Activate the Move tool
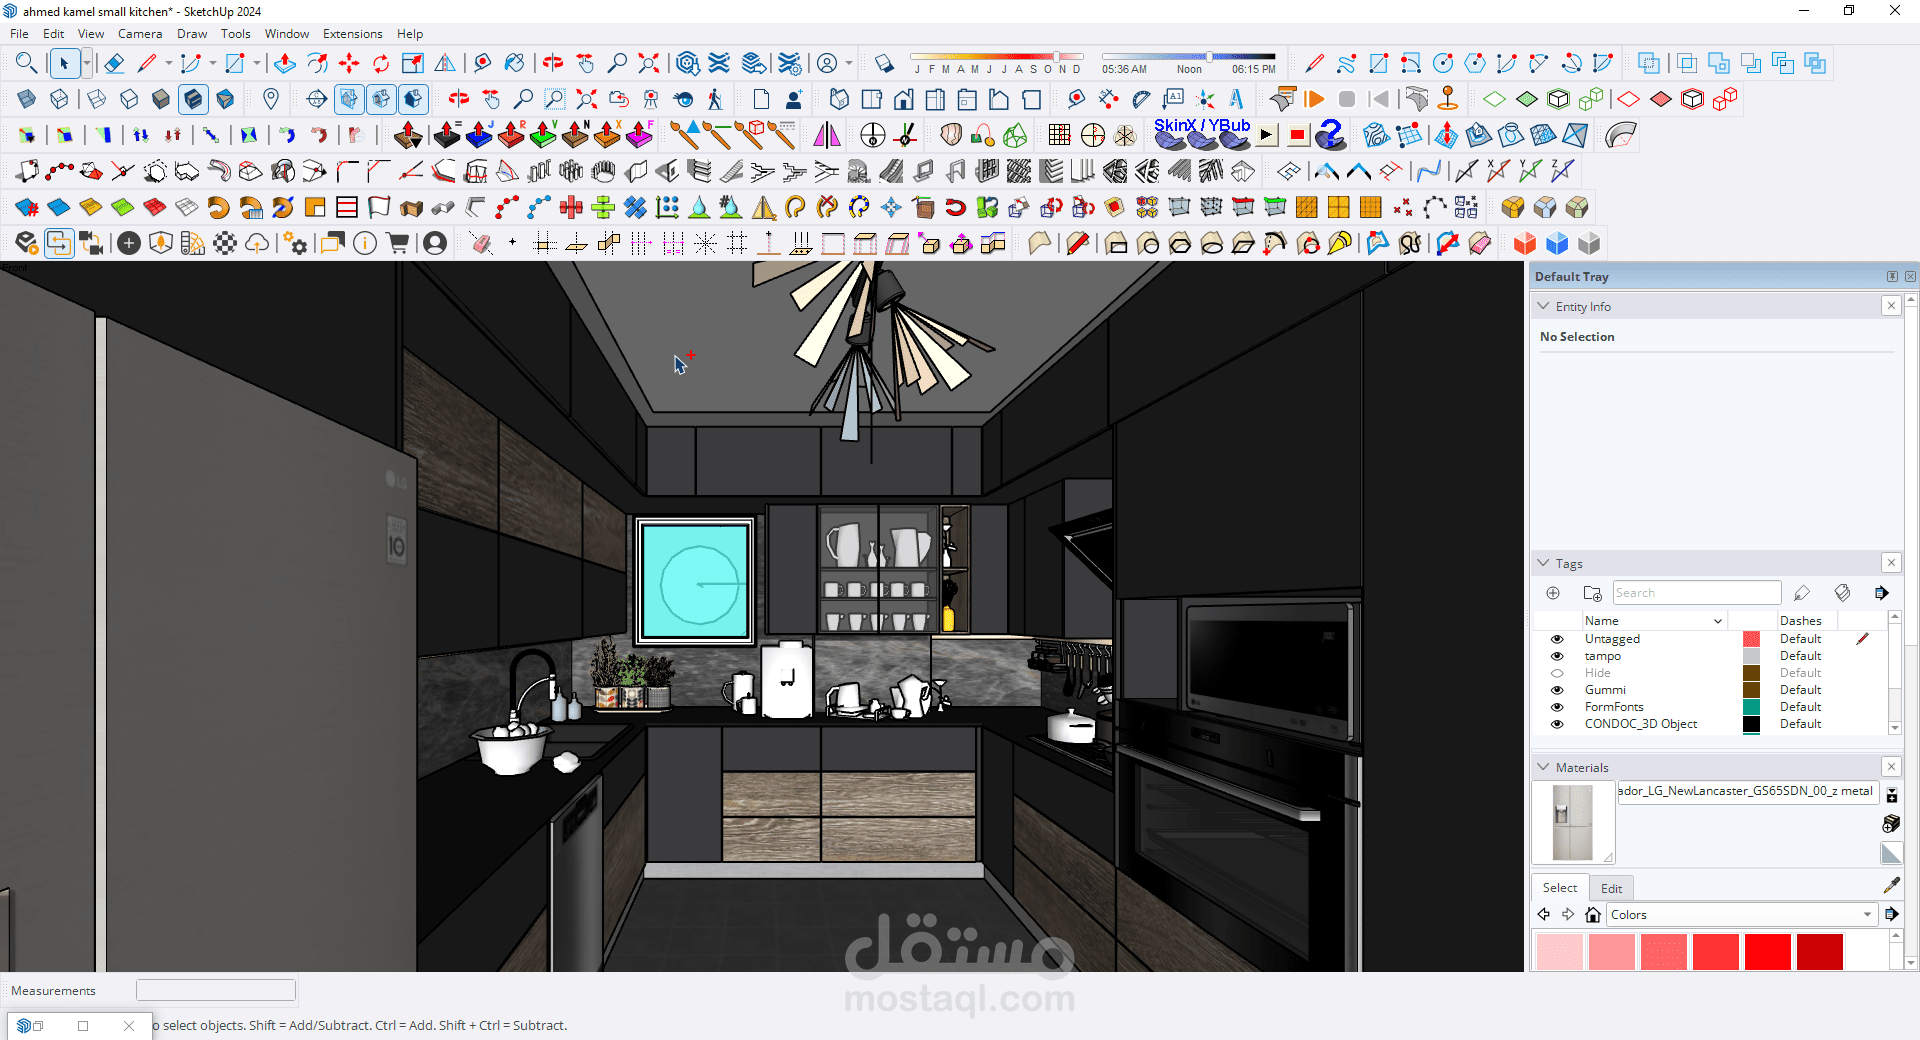Screen dimensions: 1920x1040 (x=349, y=64)
